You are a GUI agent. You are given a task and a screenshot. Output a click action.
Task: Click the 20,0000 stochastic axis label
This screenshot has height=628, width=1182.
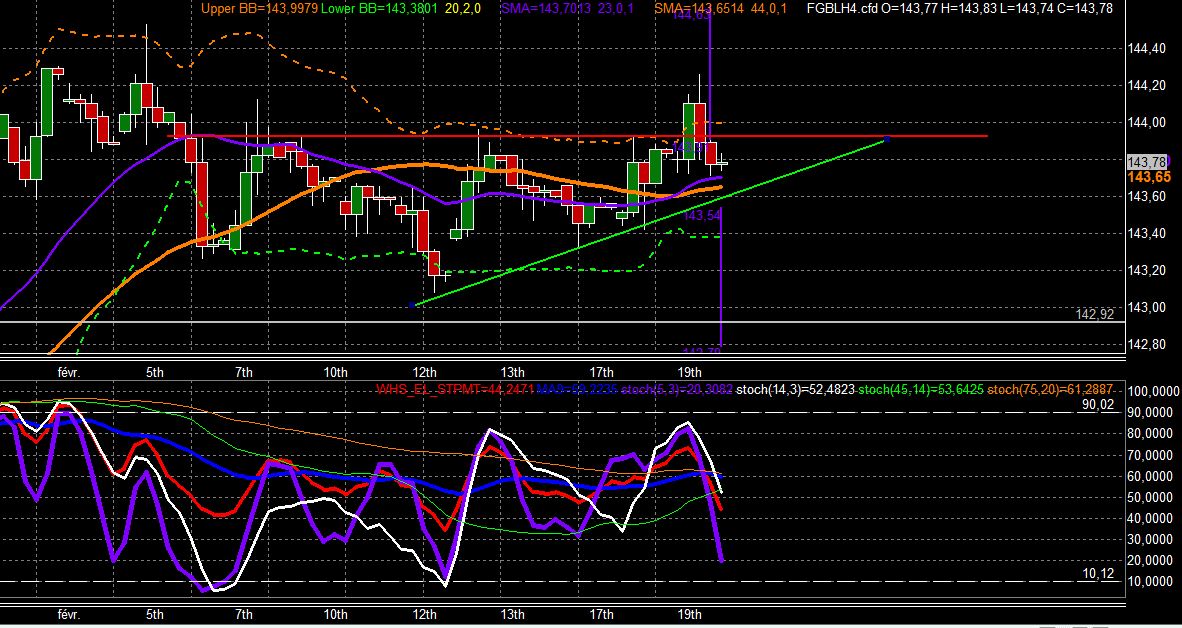point(1150,561)
